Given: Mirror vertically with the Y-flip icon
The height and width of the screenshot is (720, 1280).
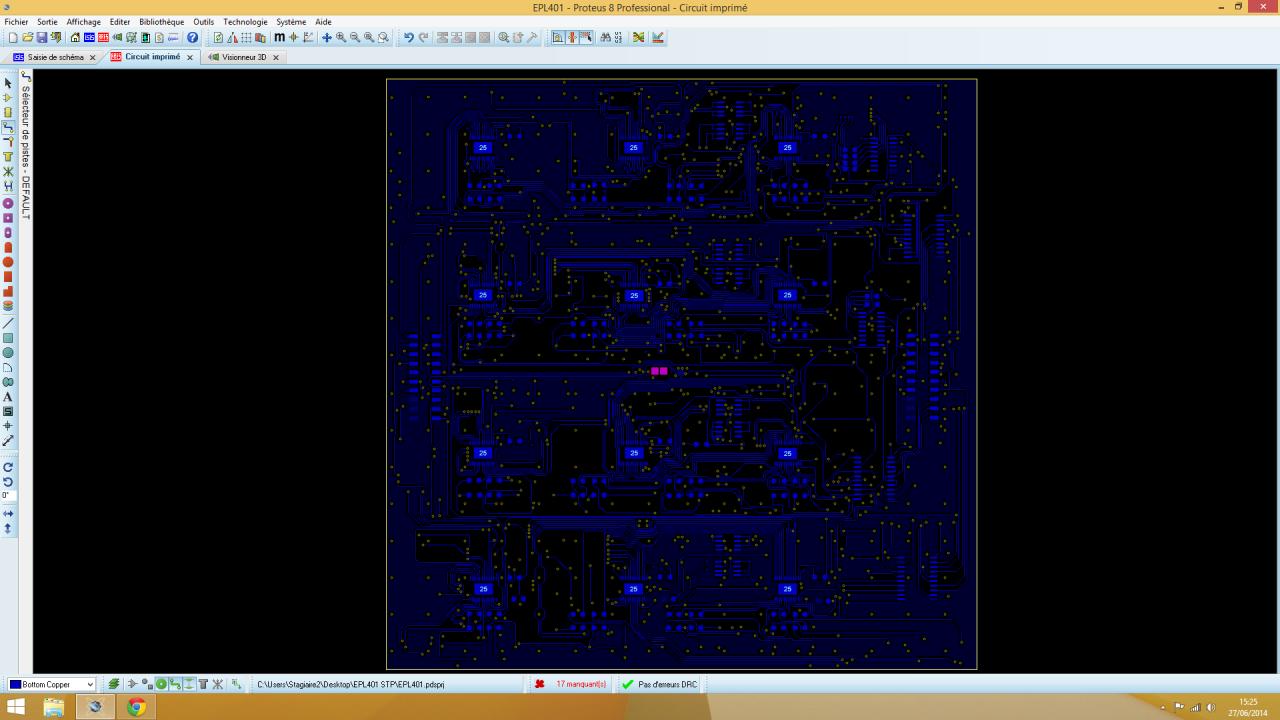Looking at the screenshot, I should pos(8,528).
